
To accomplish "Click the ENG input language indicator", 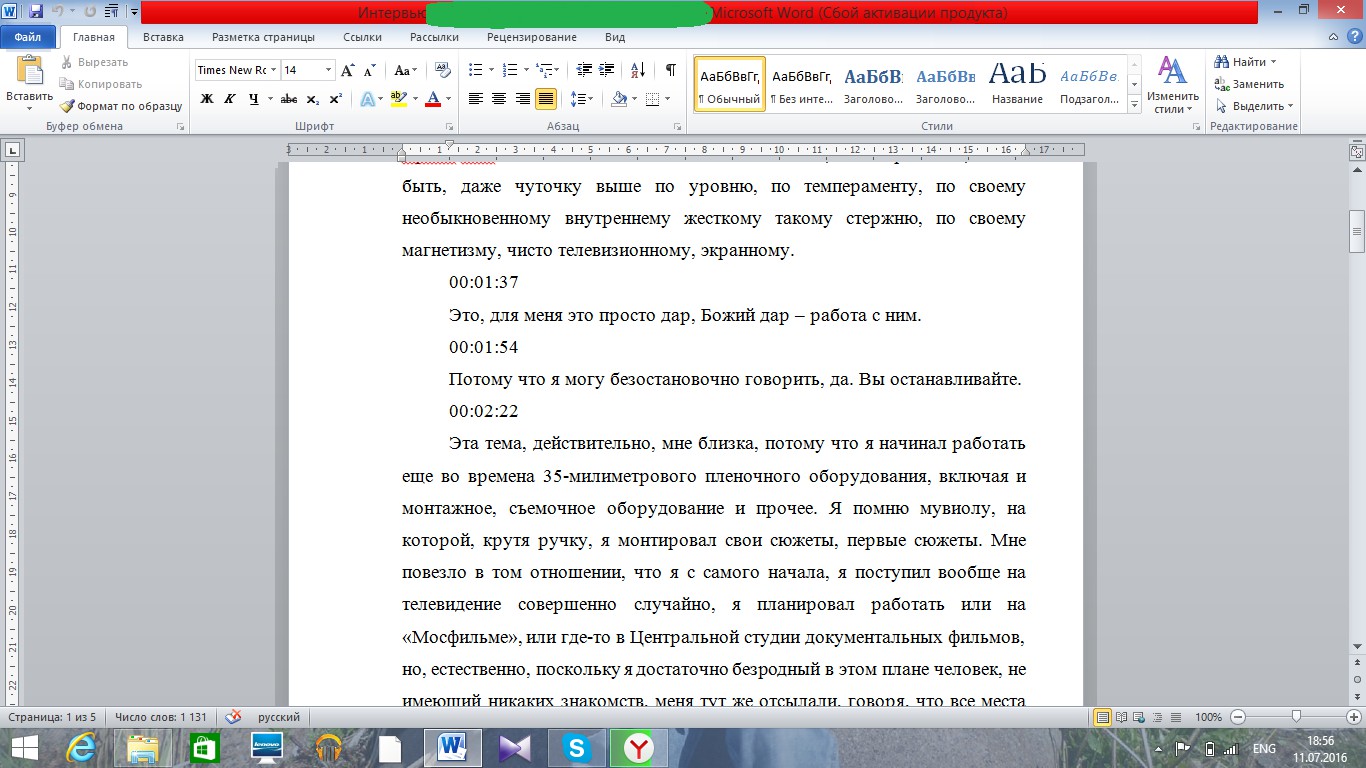I will [1264, 748].
